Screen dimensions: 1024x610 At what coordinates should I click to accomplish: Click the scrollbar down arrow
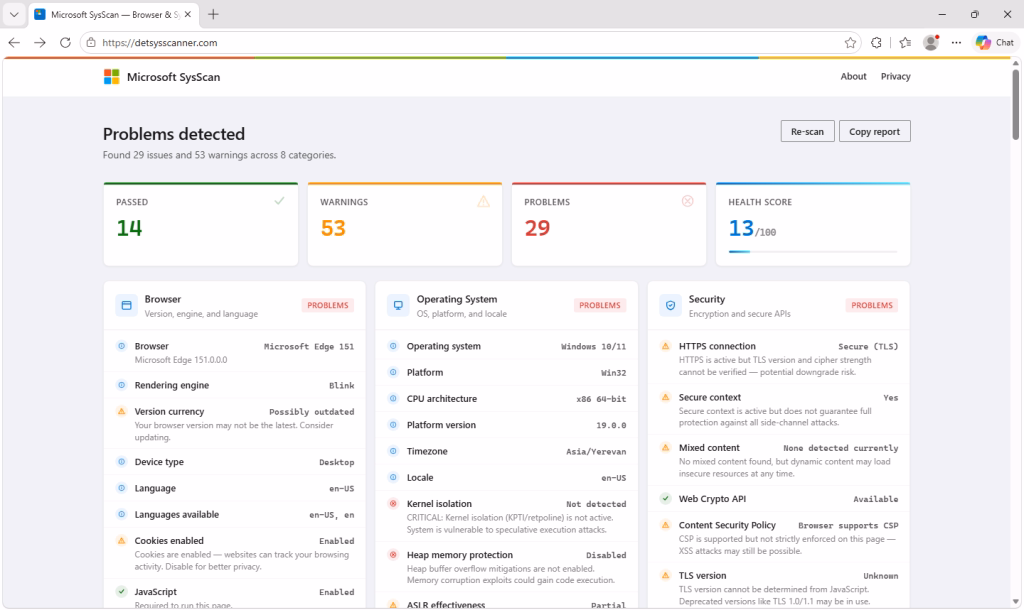tap(1016, 602)
